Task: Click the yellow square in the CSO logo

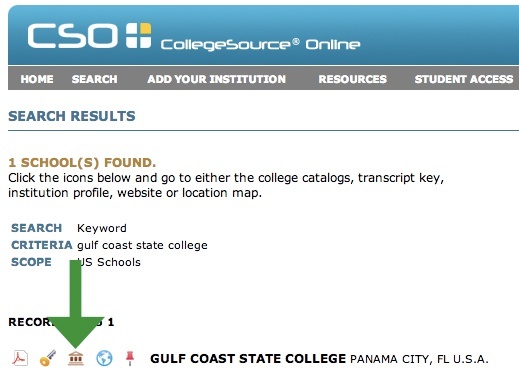Action: click(x=145, y=29)
